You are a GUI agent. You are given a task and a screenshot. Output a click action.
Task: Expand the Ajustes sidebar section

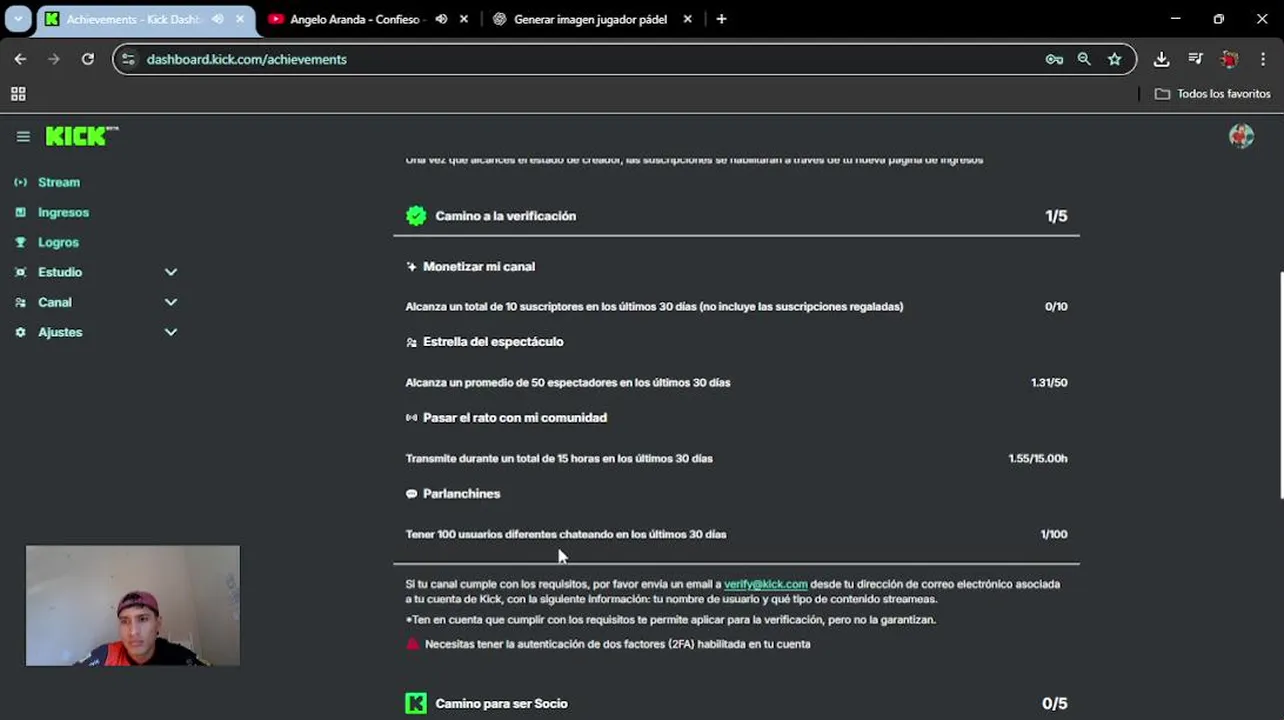(x=171, y=332)
